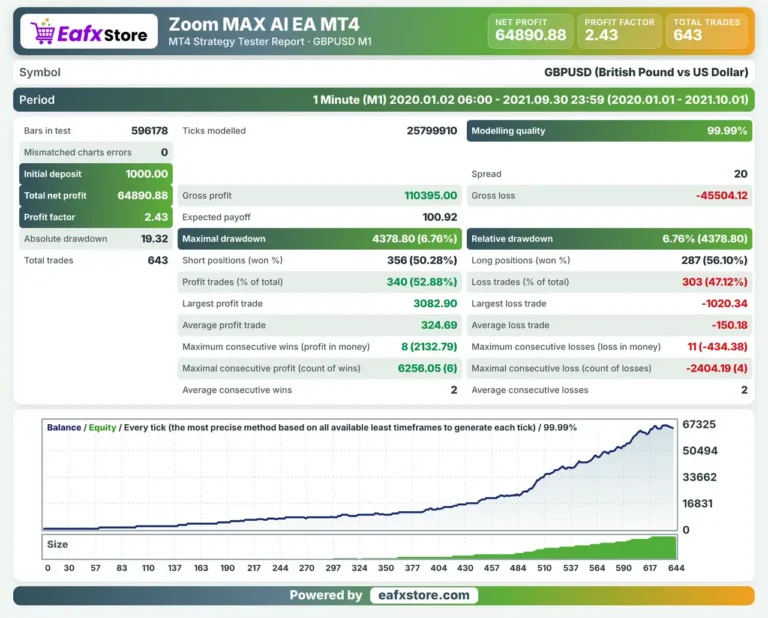The height and width of the screenshot is (618, 768).
Task: Click the Spread value 20
Action: click(x=741, y=174)
